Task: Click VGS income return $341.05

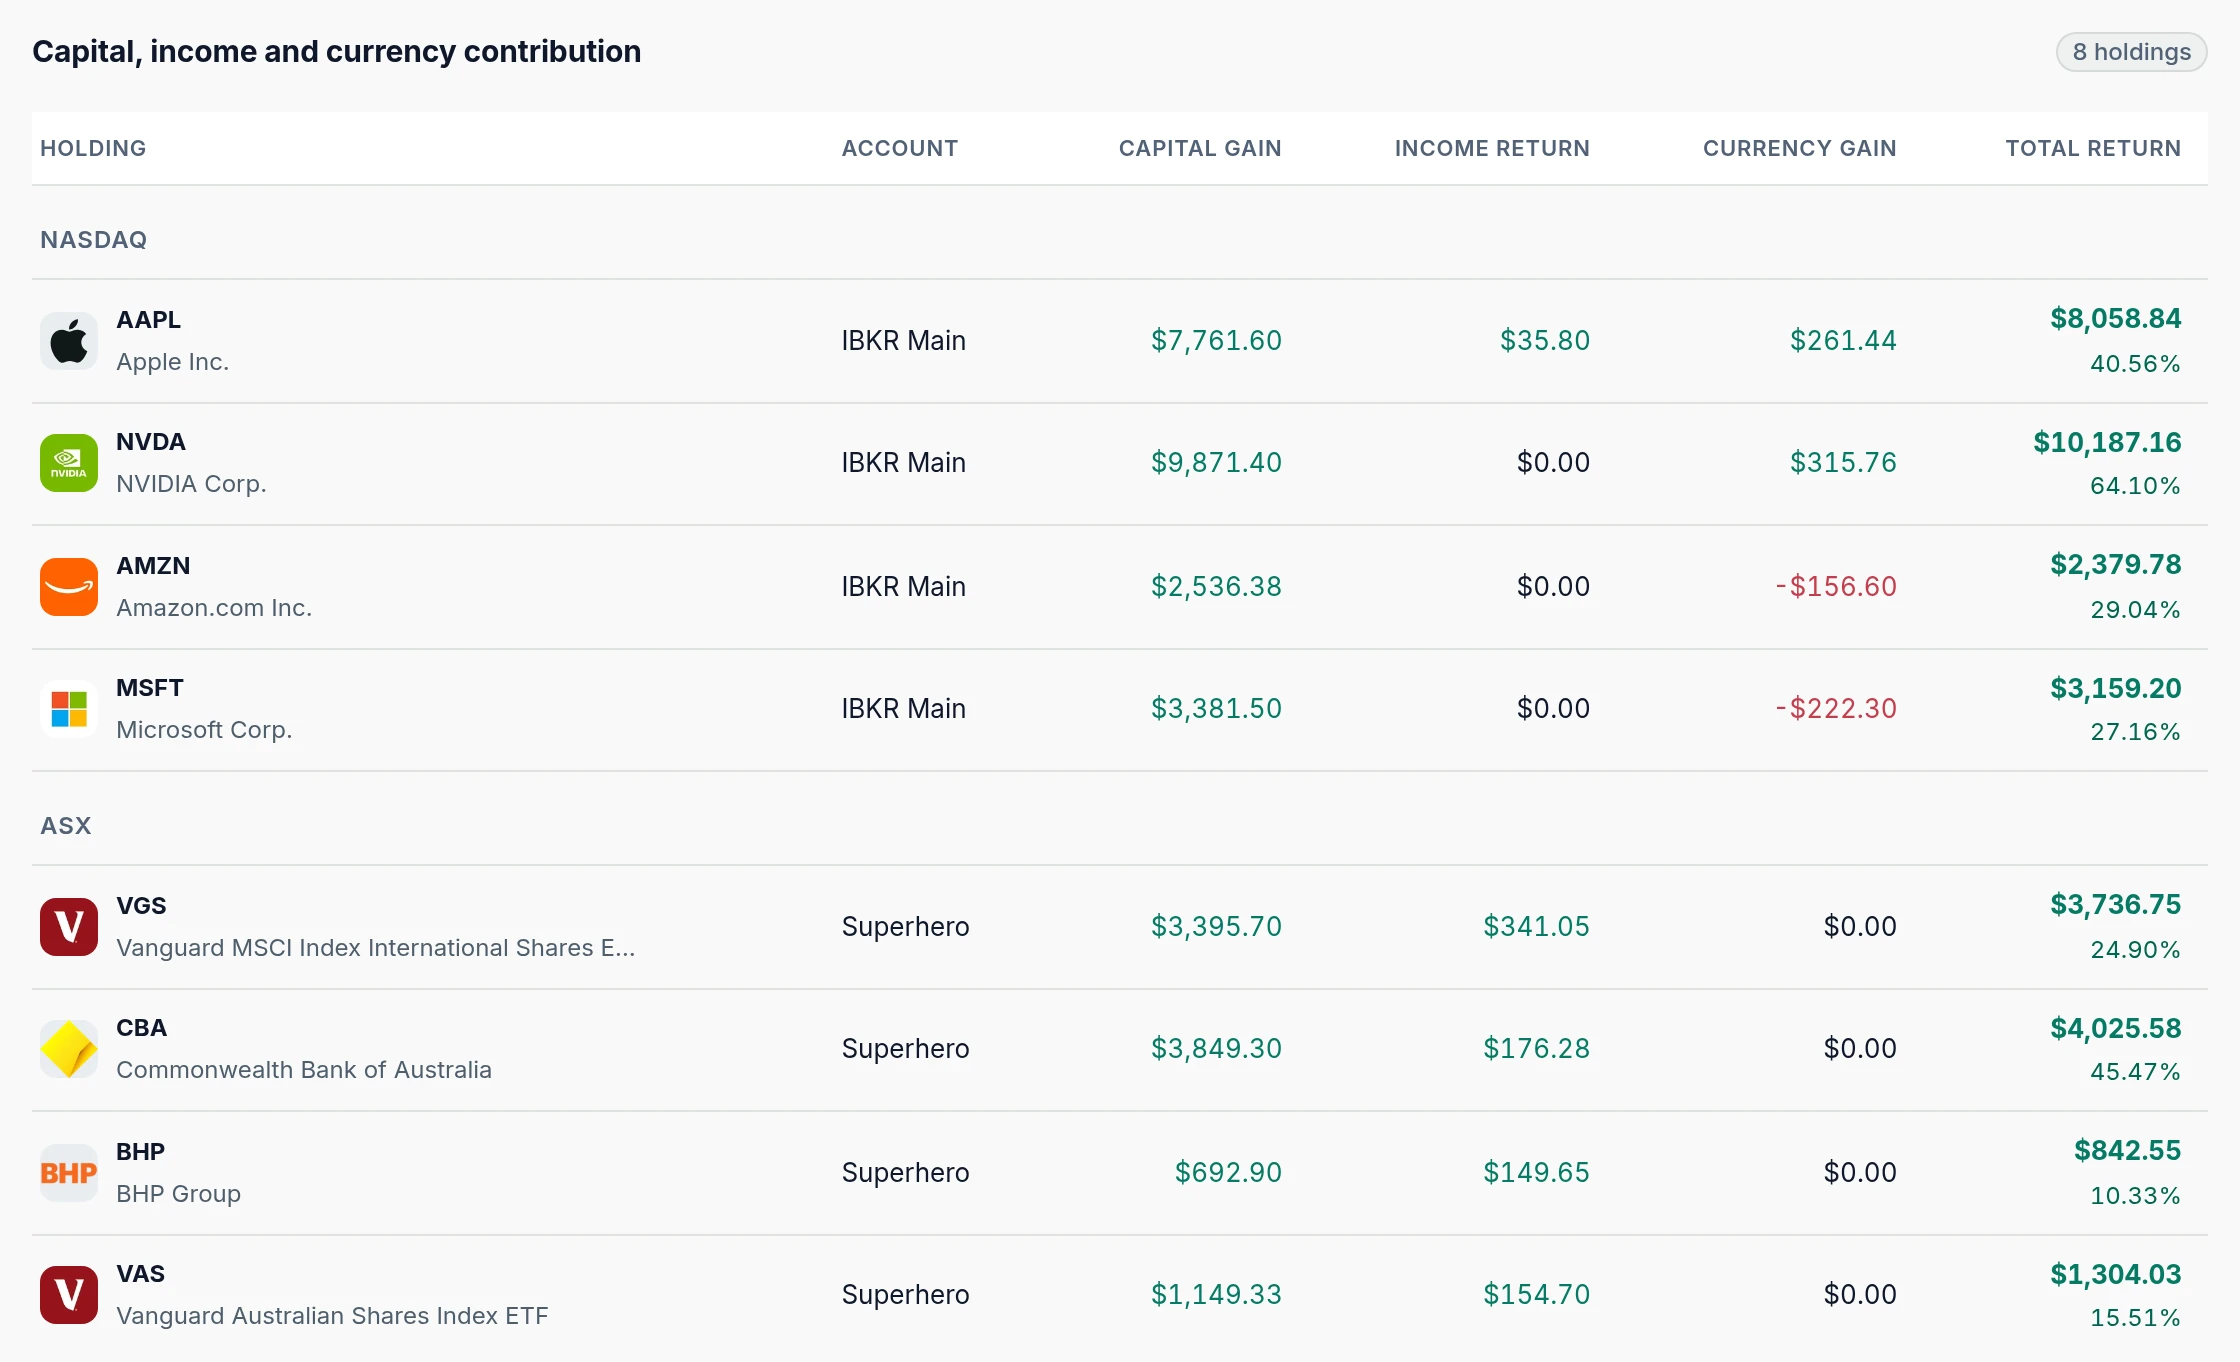Action: tap(1536, 927)
